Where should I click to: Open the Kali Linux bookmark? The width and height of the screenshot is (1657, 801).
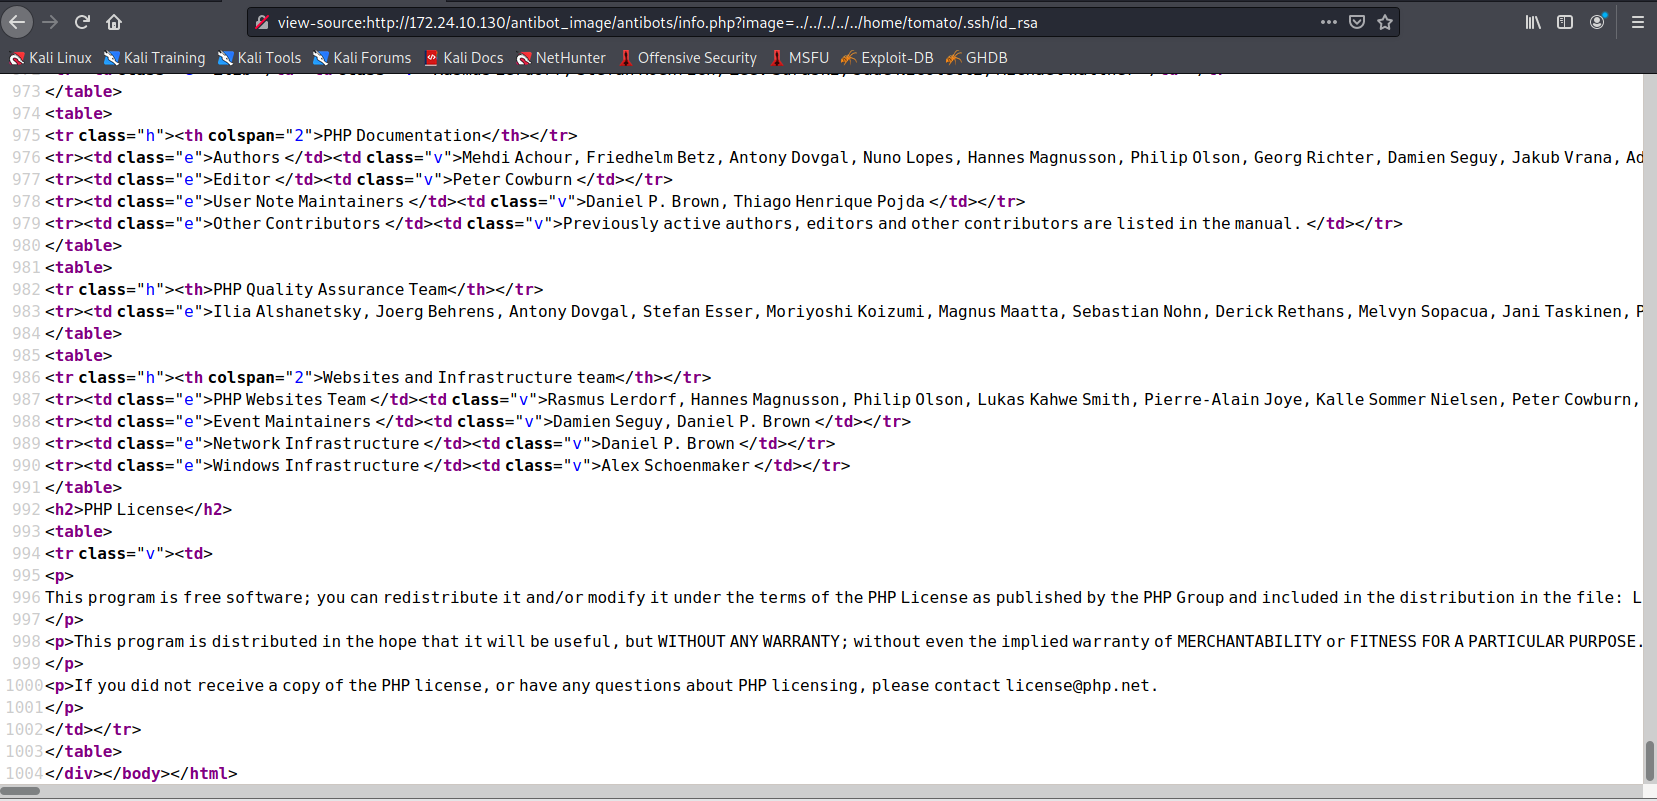[50, 58]
